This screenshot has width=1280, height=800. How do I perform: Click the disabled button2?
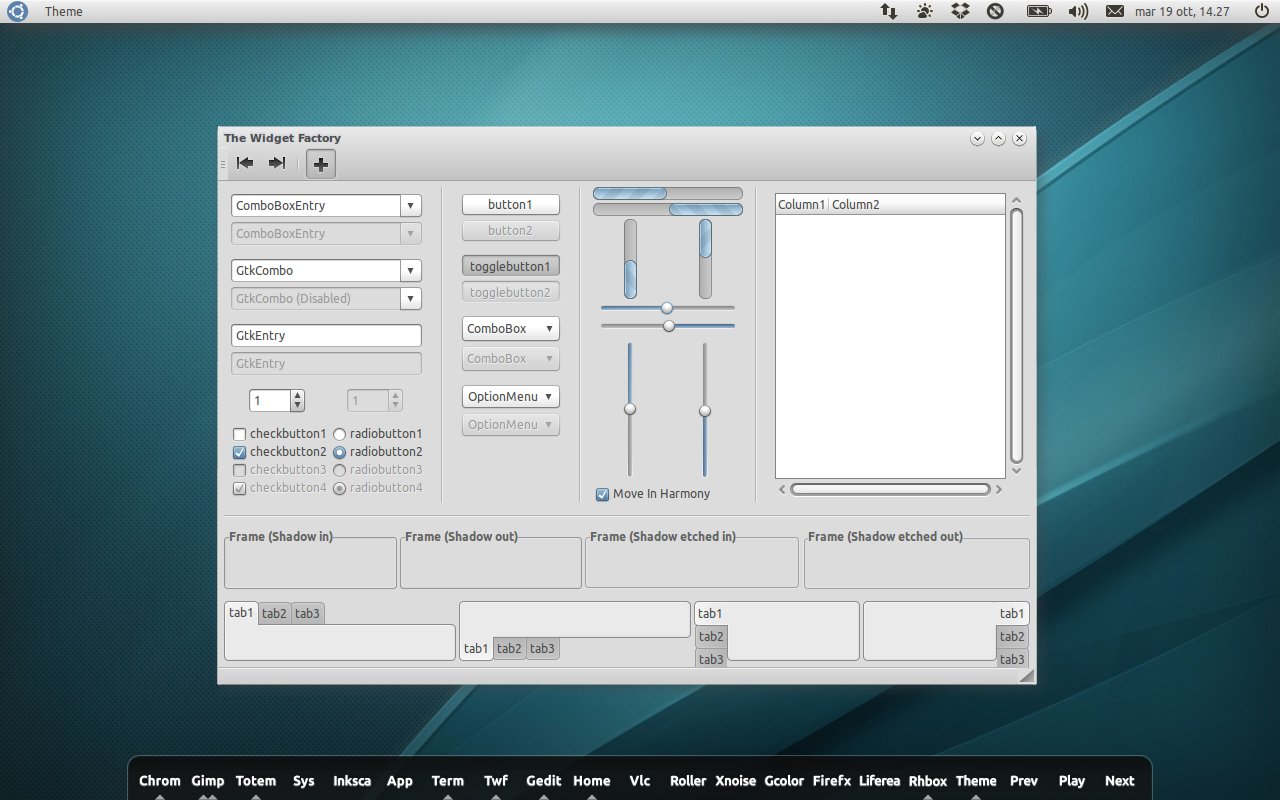coord(510,230)
